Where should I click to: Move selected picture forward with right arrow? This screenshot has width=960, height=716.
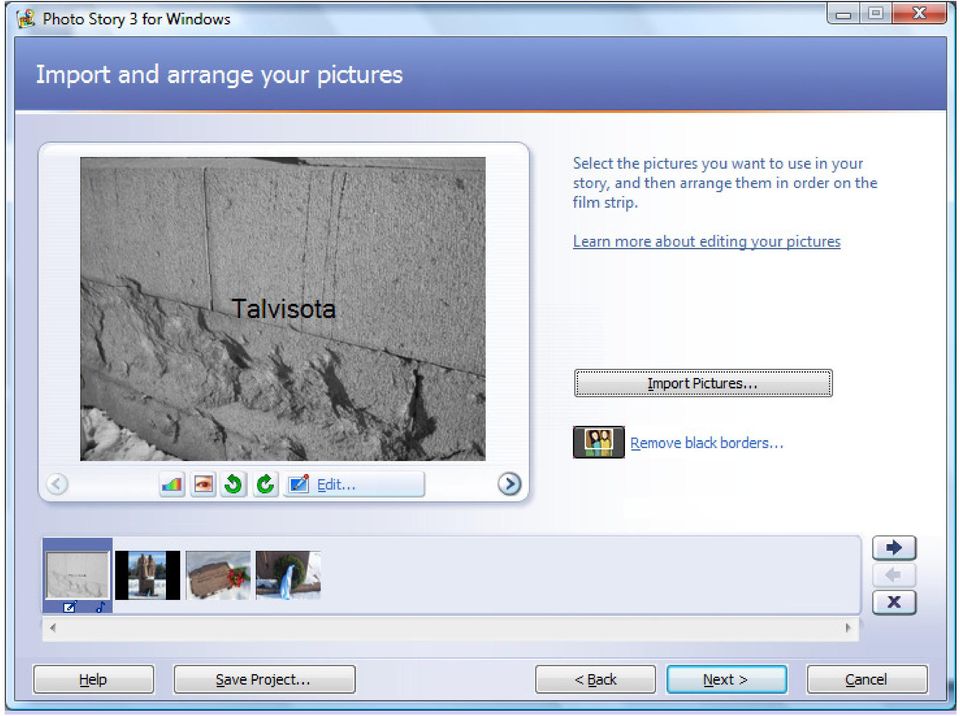coord(894,548)
